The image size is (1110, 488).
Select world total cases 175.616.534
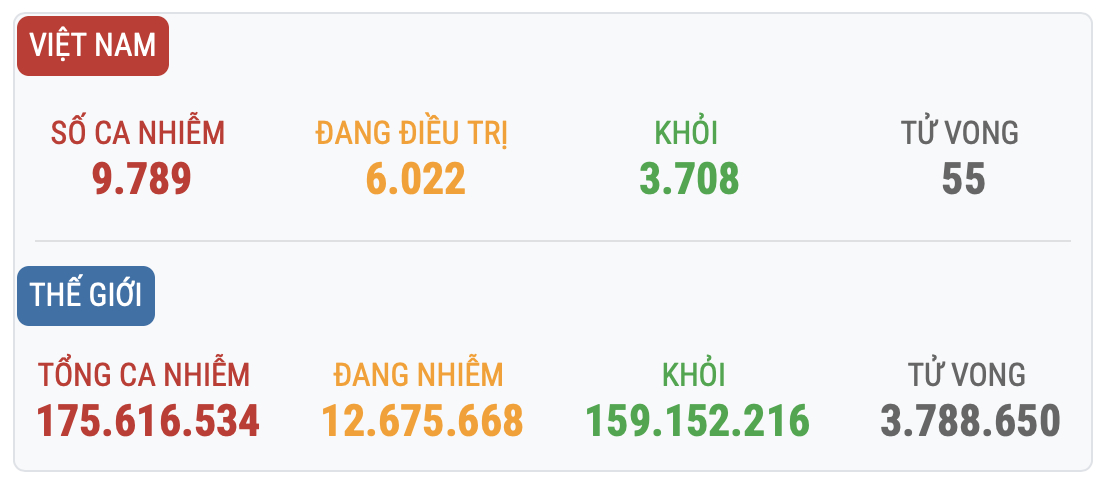pos(148,421)
